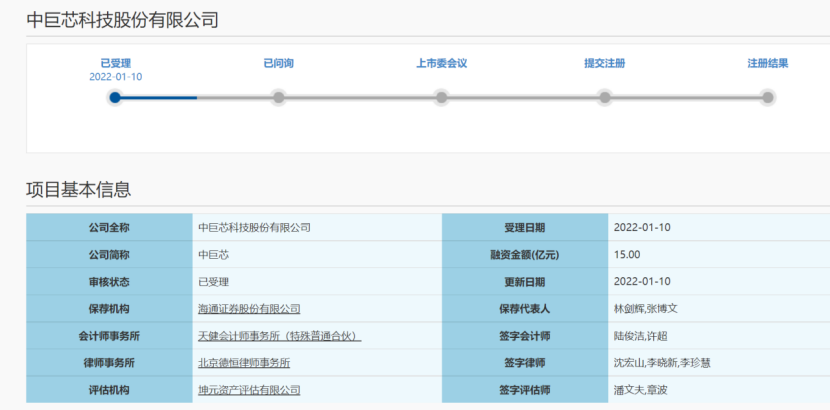Image resolution: width=830 pixels, height=410 pixels.
Task: Click the company full name value in the table
Action: point(254,227)
